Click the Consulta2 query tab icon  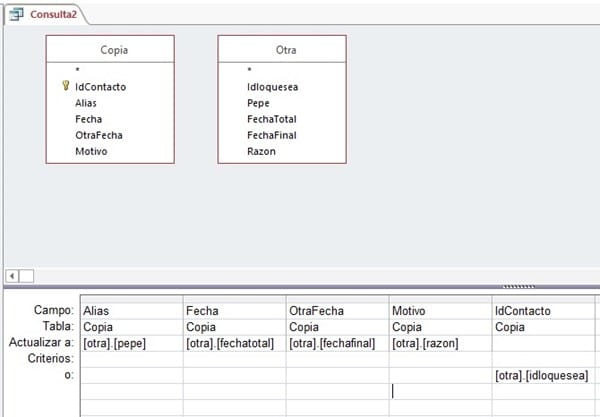tap(17, 15)
